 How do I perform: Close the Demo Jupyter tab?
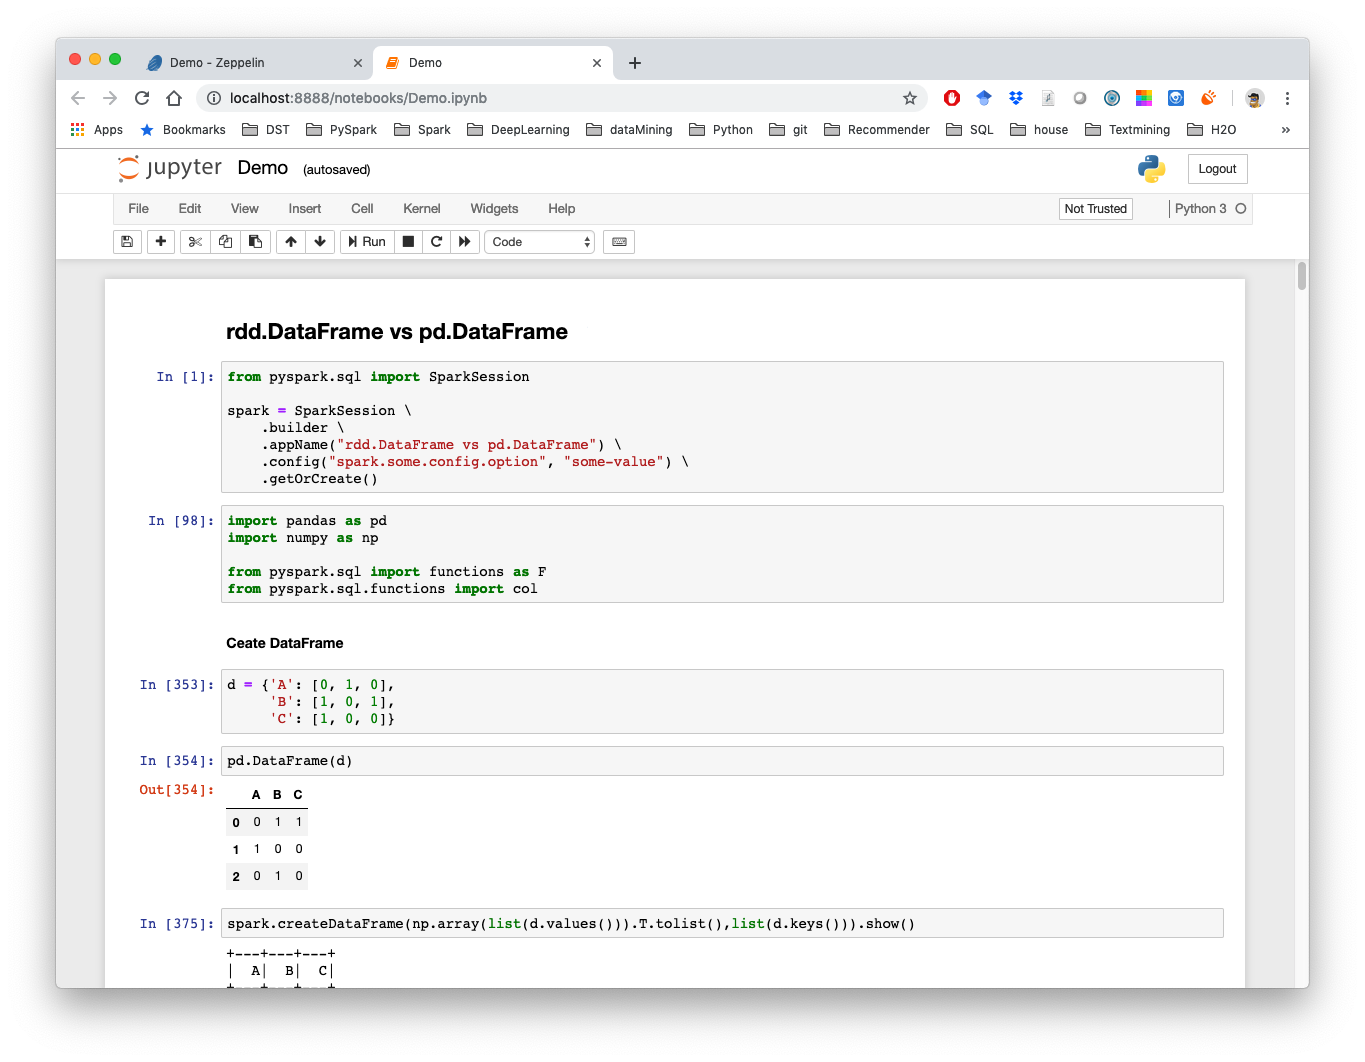tap(597, 63)
